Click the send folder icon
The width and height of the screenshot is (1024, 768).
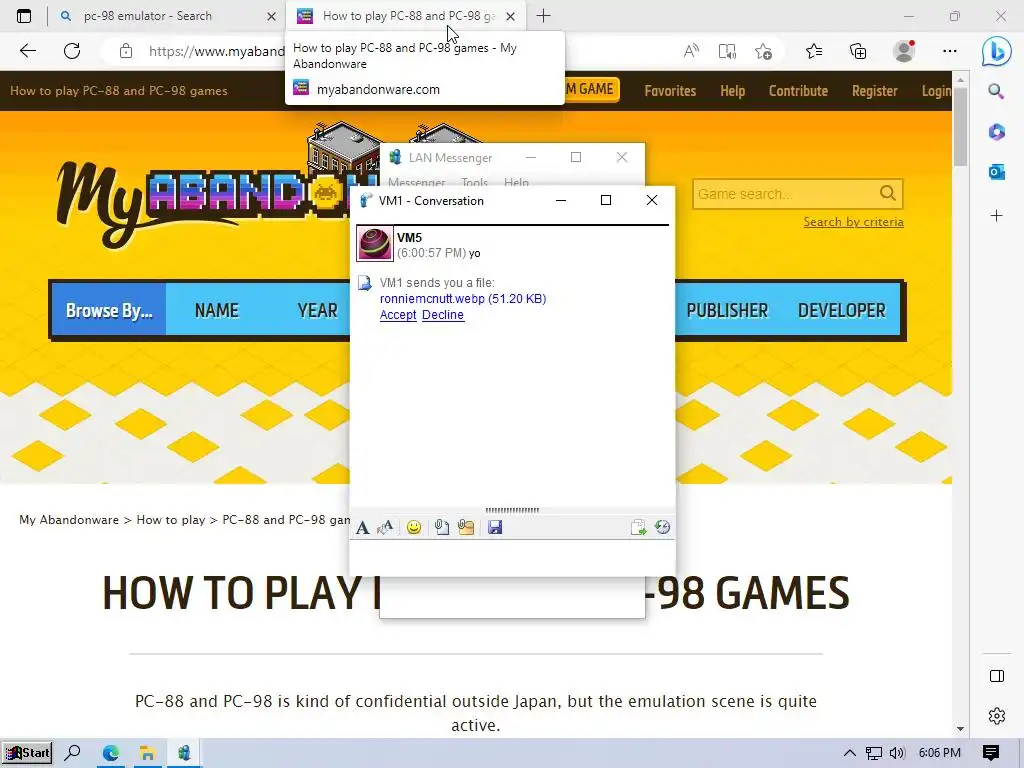[x=466, y=528]
